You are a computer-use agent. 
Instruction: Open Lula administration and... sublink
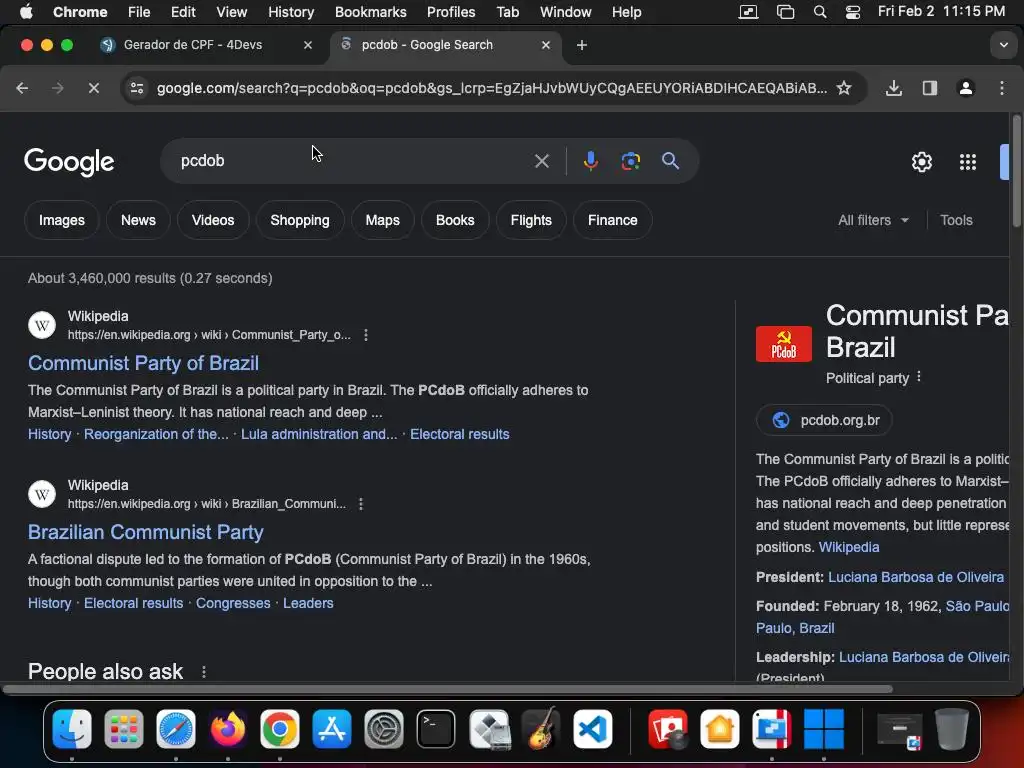click(319, 434)
